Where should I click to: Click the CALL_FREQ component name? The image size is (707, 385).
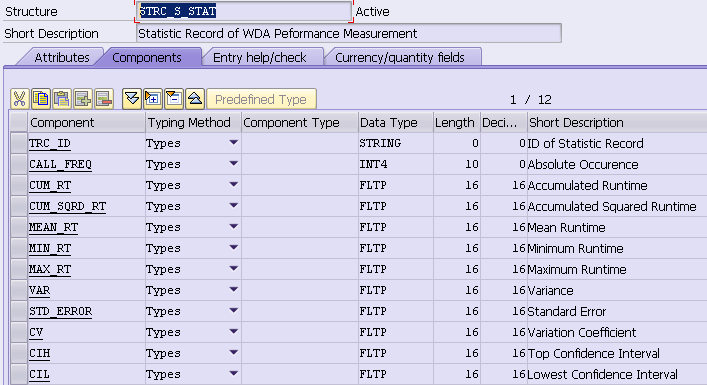60,164
